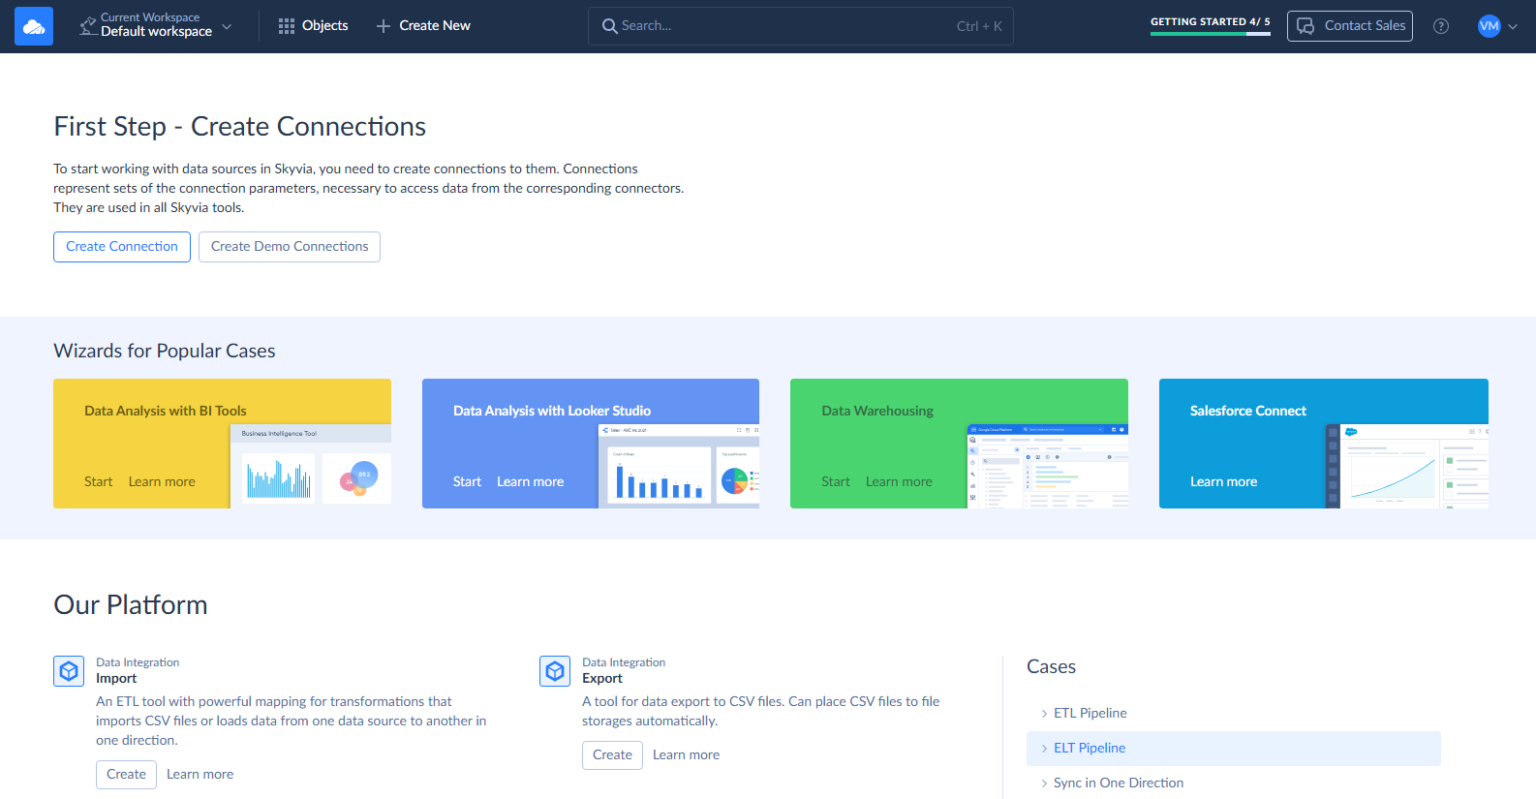The image size is (1536, 799).
Task: Click the chat icon on Contact Sales
Action: (x=1305, y=26)
